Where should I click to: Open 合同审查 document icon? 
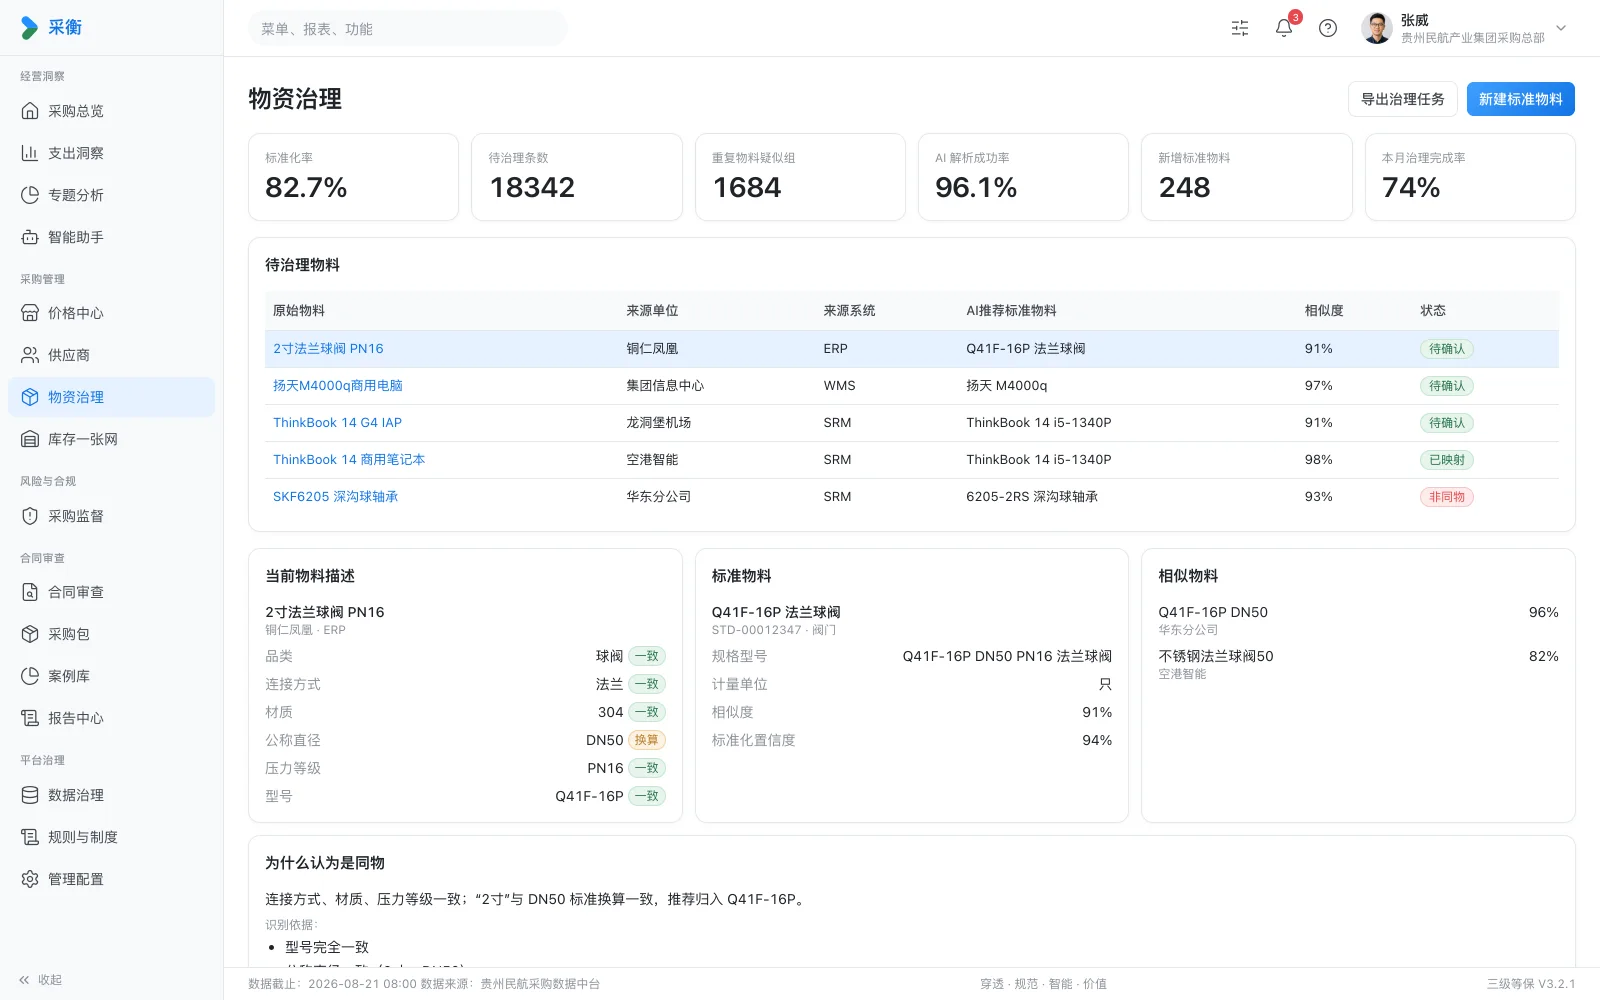[x=30, y=592]
